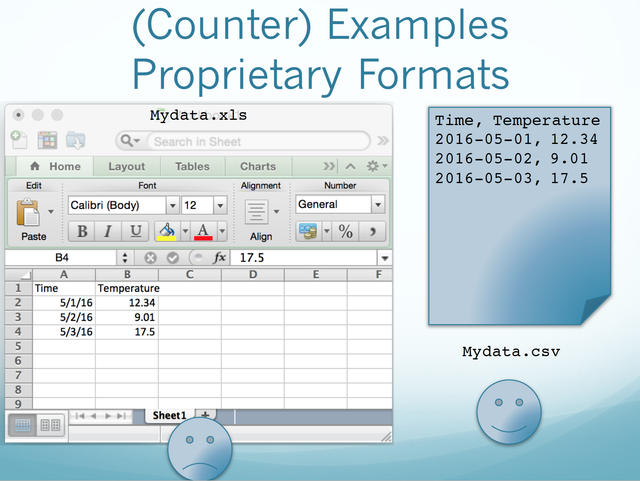Open the Layout ribbon tab
Image resolution: width=640 pixels, height=481 pixels.
(127, 167)
